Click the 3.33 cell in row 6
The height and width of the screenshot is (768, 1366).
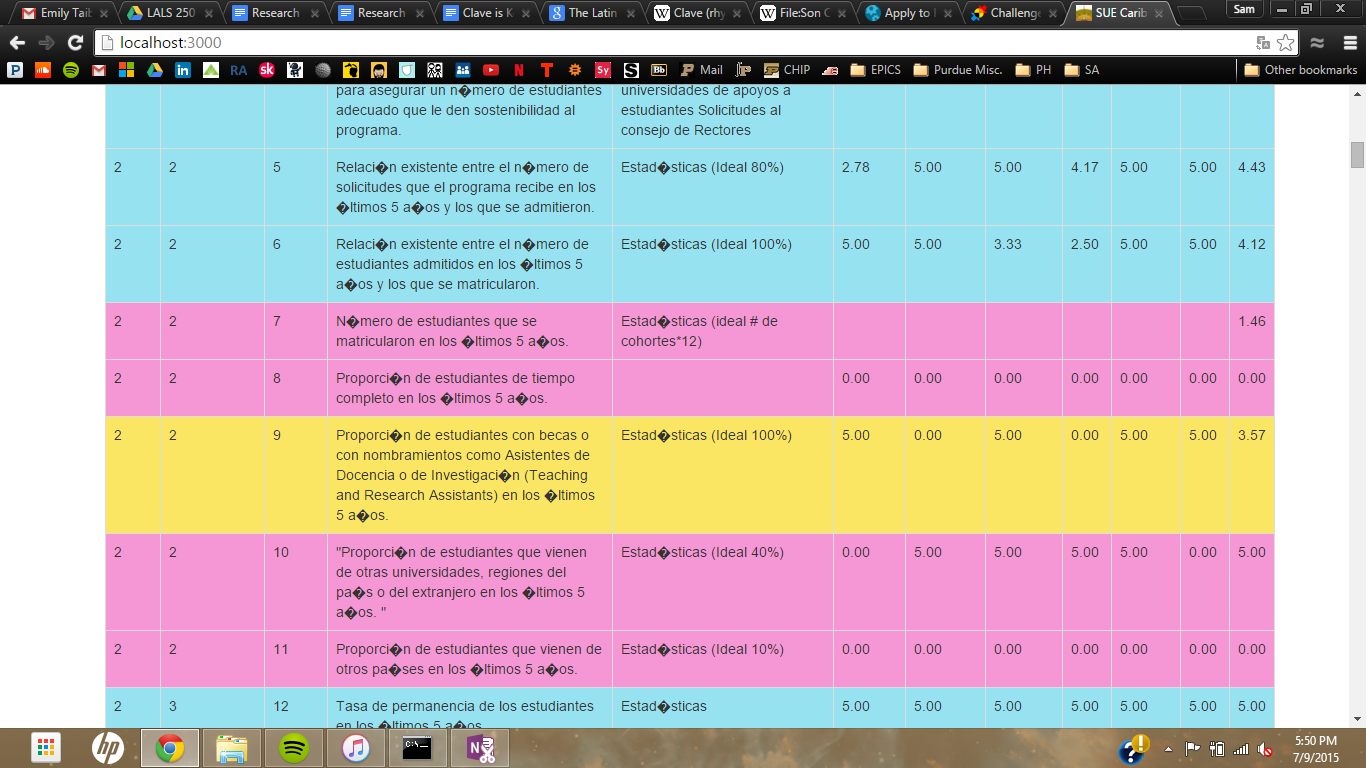[1024, 264]
